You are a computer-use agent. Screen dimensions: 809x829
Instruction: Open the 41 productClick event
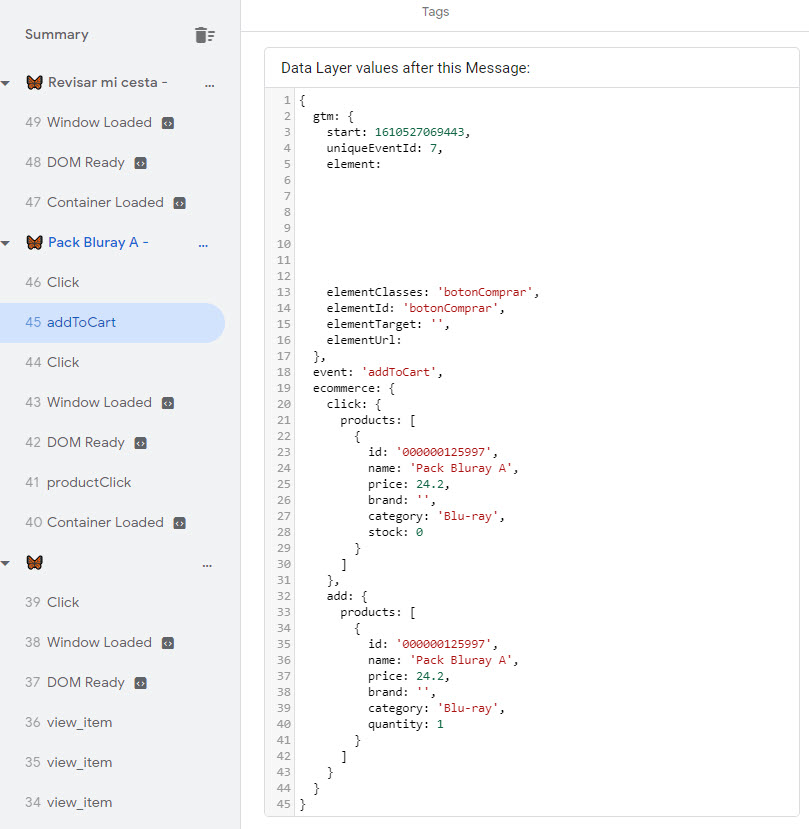pos(78,482)
